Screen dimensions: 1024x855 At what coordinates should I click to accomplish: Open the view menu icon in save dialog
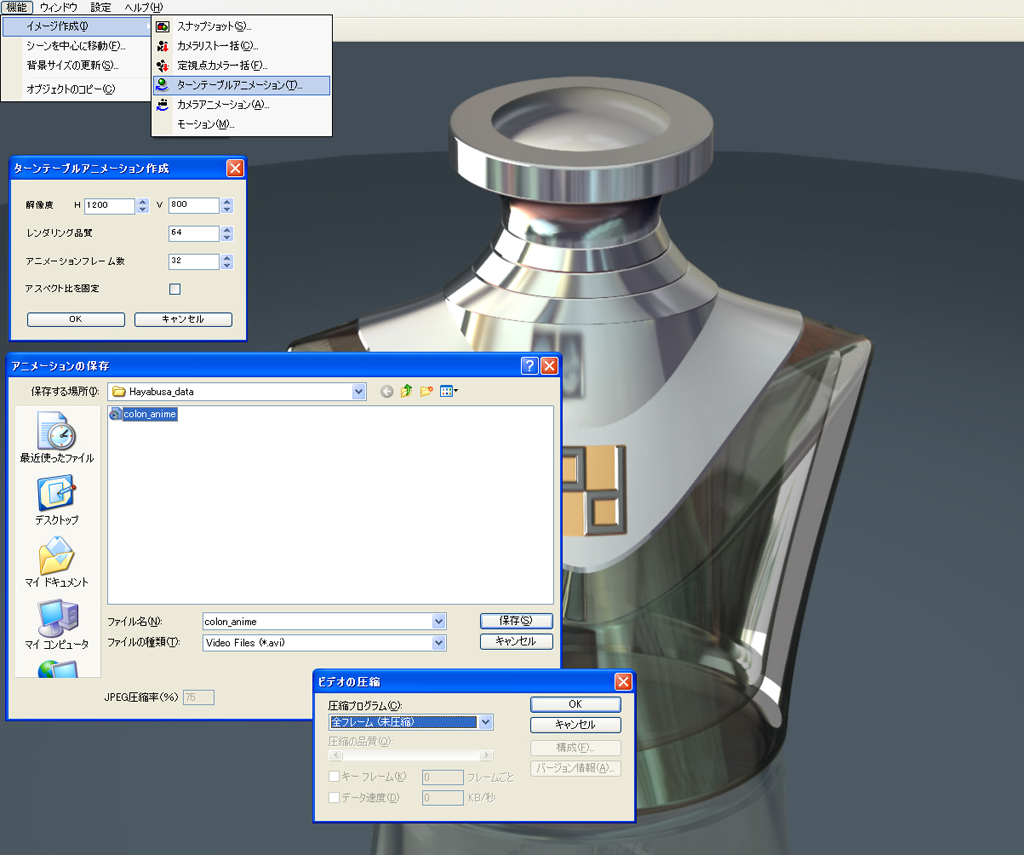click(x=449, y=392)
